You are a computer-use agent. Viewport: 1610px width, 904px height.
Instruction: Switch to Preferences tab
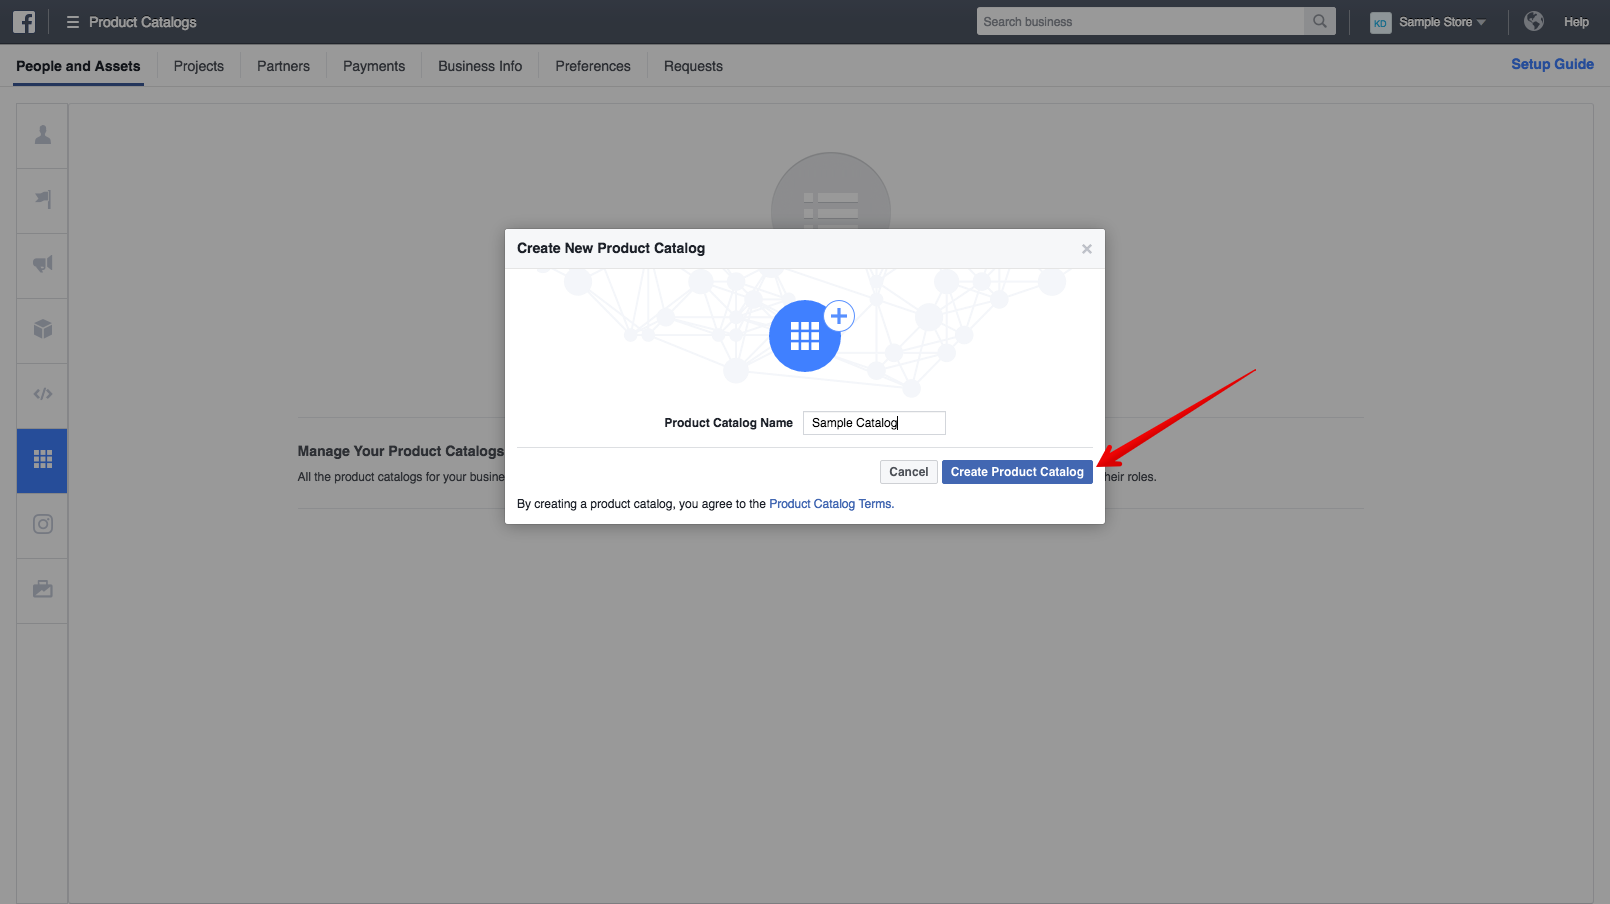[x=593, y=66]
